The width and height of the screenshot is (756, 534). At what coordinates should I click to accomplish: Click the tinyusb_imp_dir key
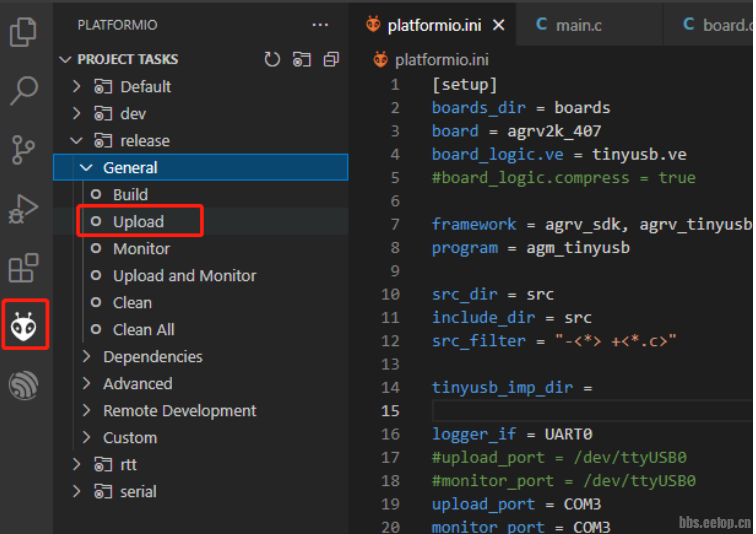tap(502, 387)
